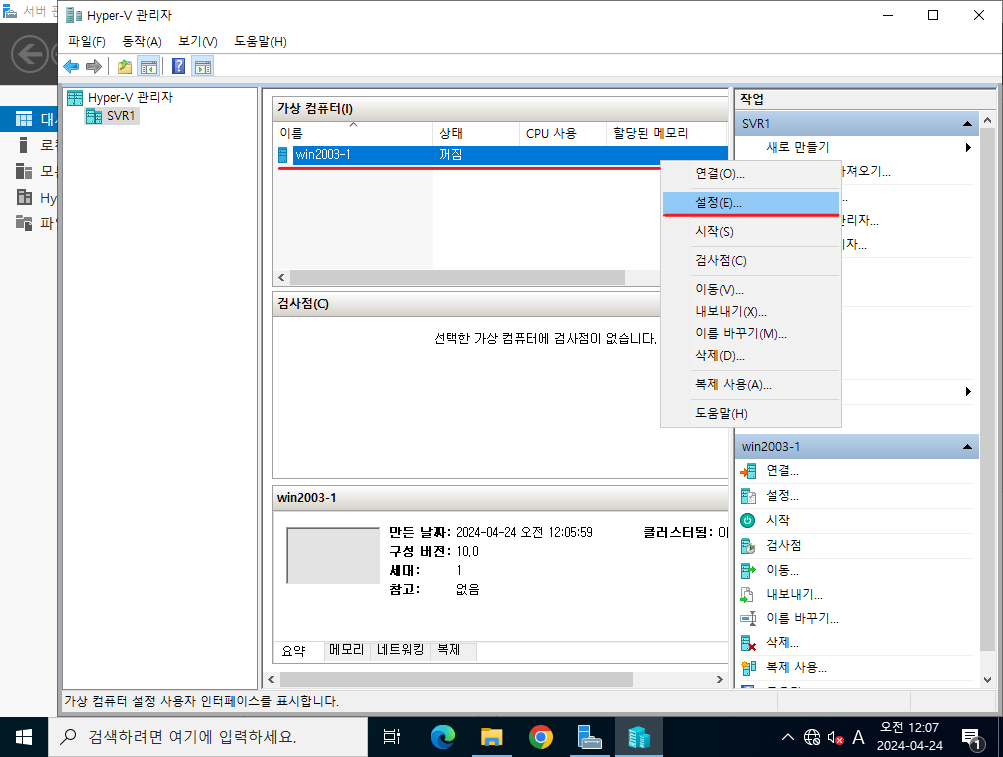This screenshot has height=757, width=1003.
Task: Click the muted volume tray icon
Action: coord(835,738)
